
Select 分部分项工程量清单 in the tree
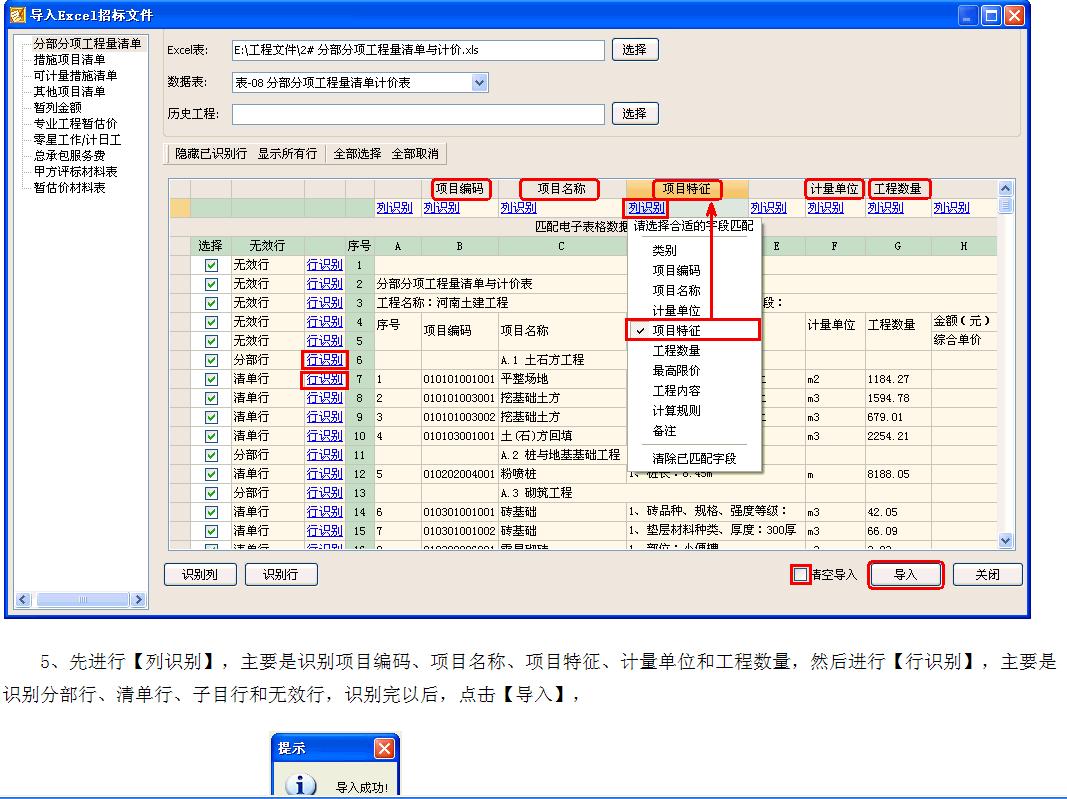87,44
